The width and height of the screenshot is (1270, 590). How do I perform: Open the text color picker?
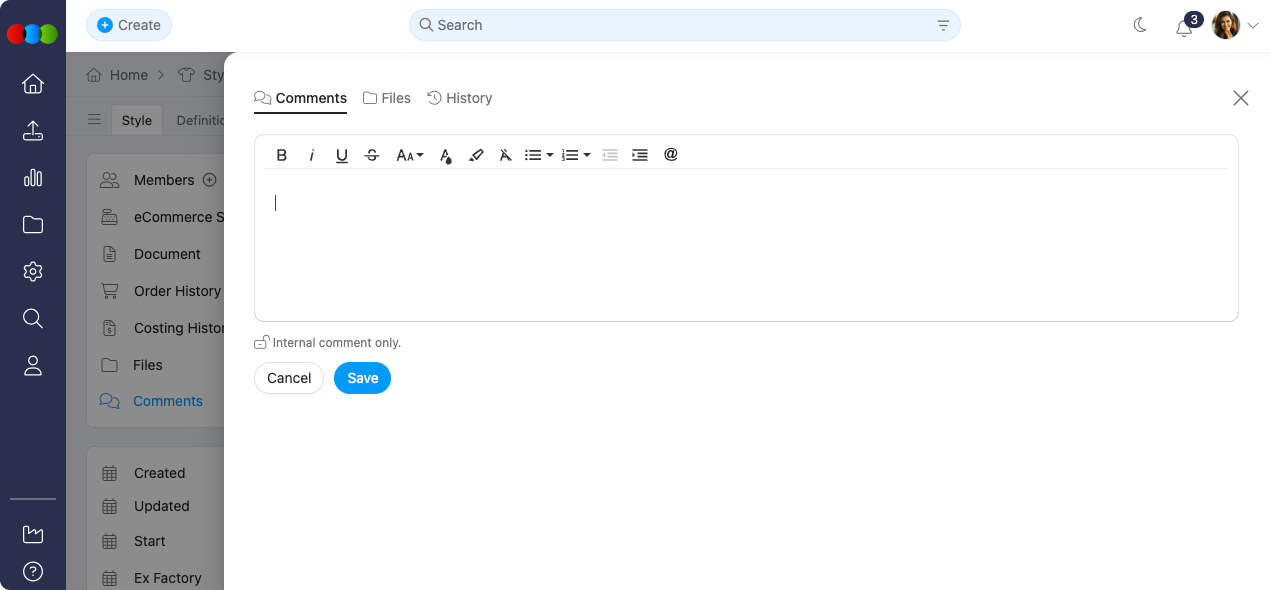pyautogui.click(x=445, y=155)
